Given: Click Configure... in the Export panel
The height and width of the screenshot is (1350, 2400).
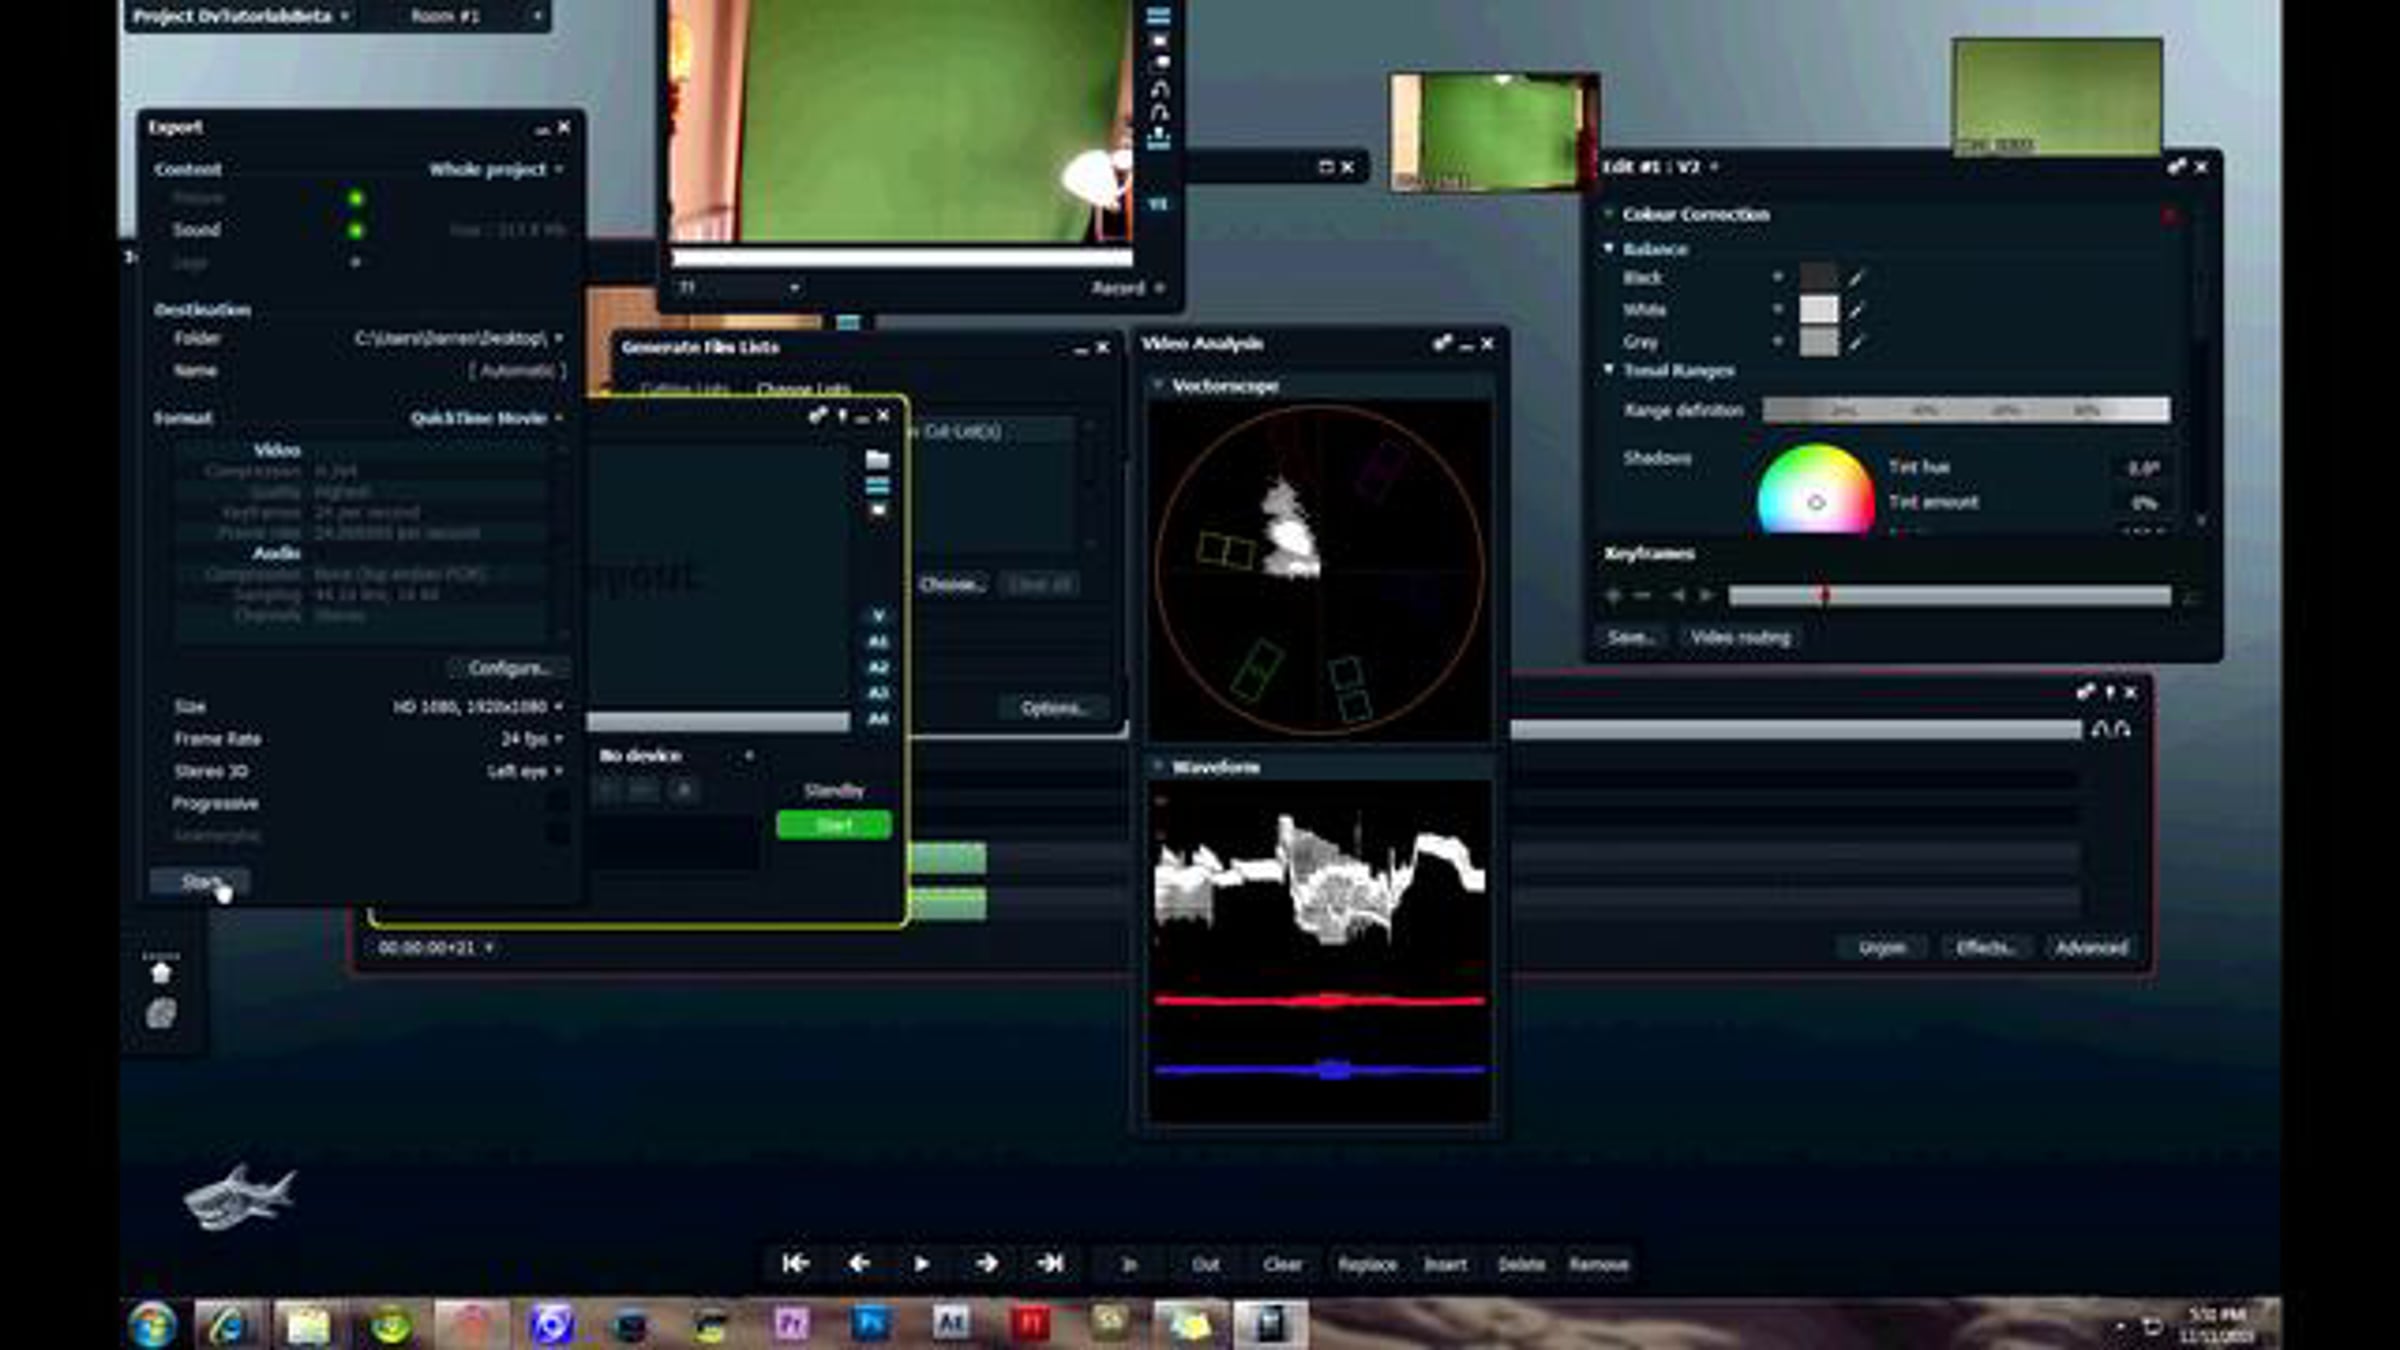Looking at the screenshot, I should point(509,667).
